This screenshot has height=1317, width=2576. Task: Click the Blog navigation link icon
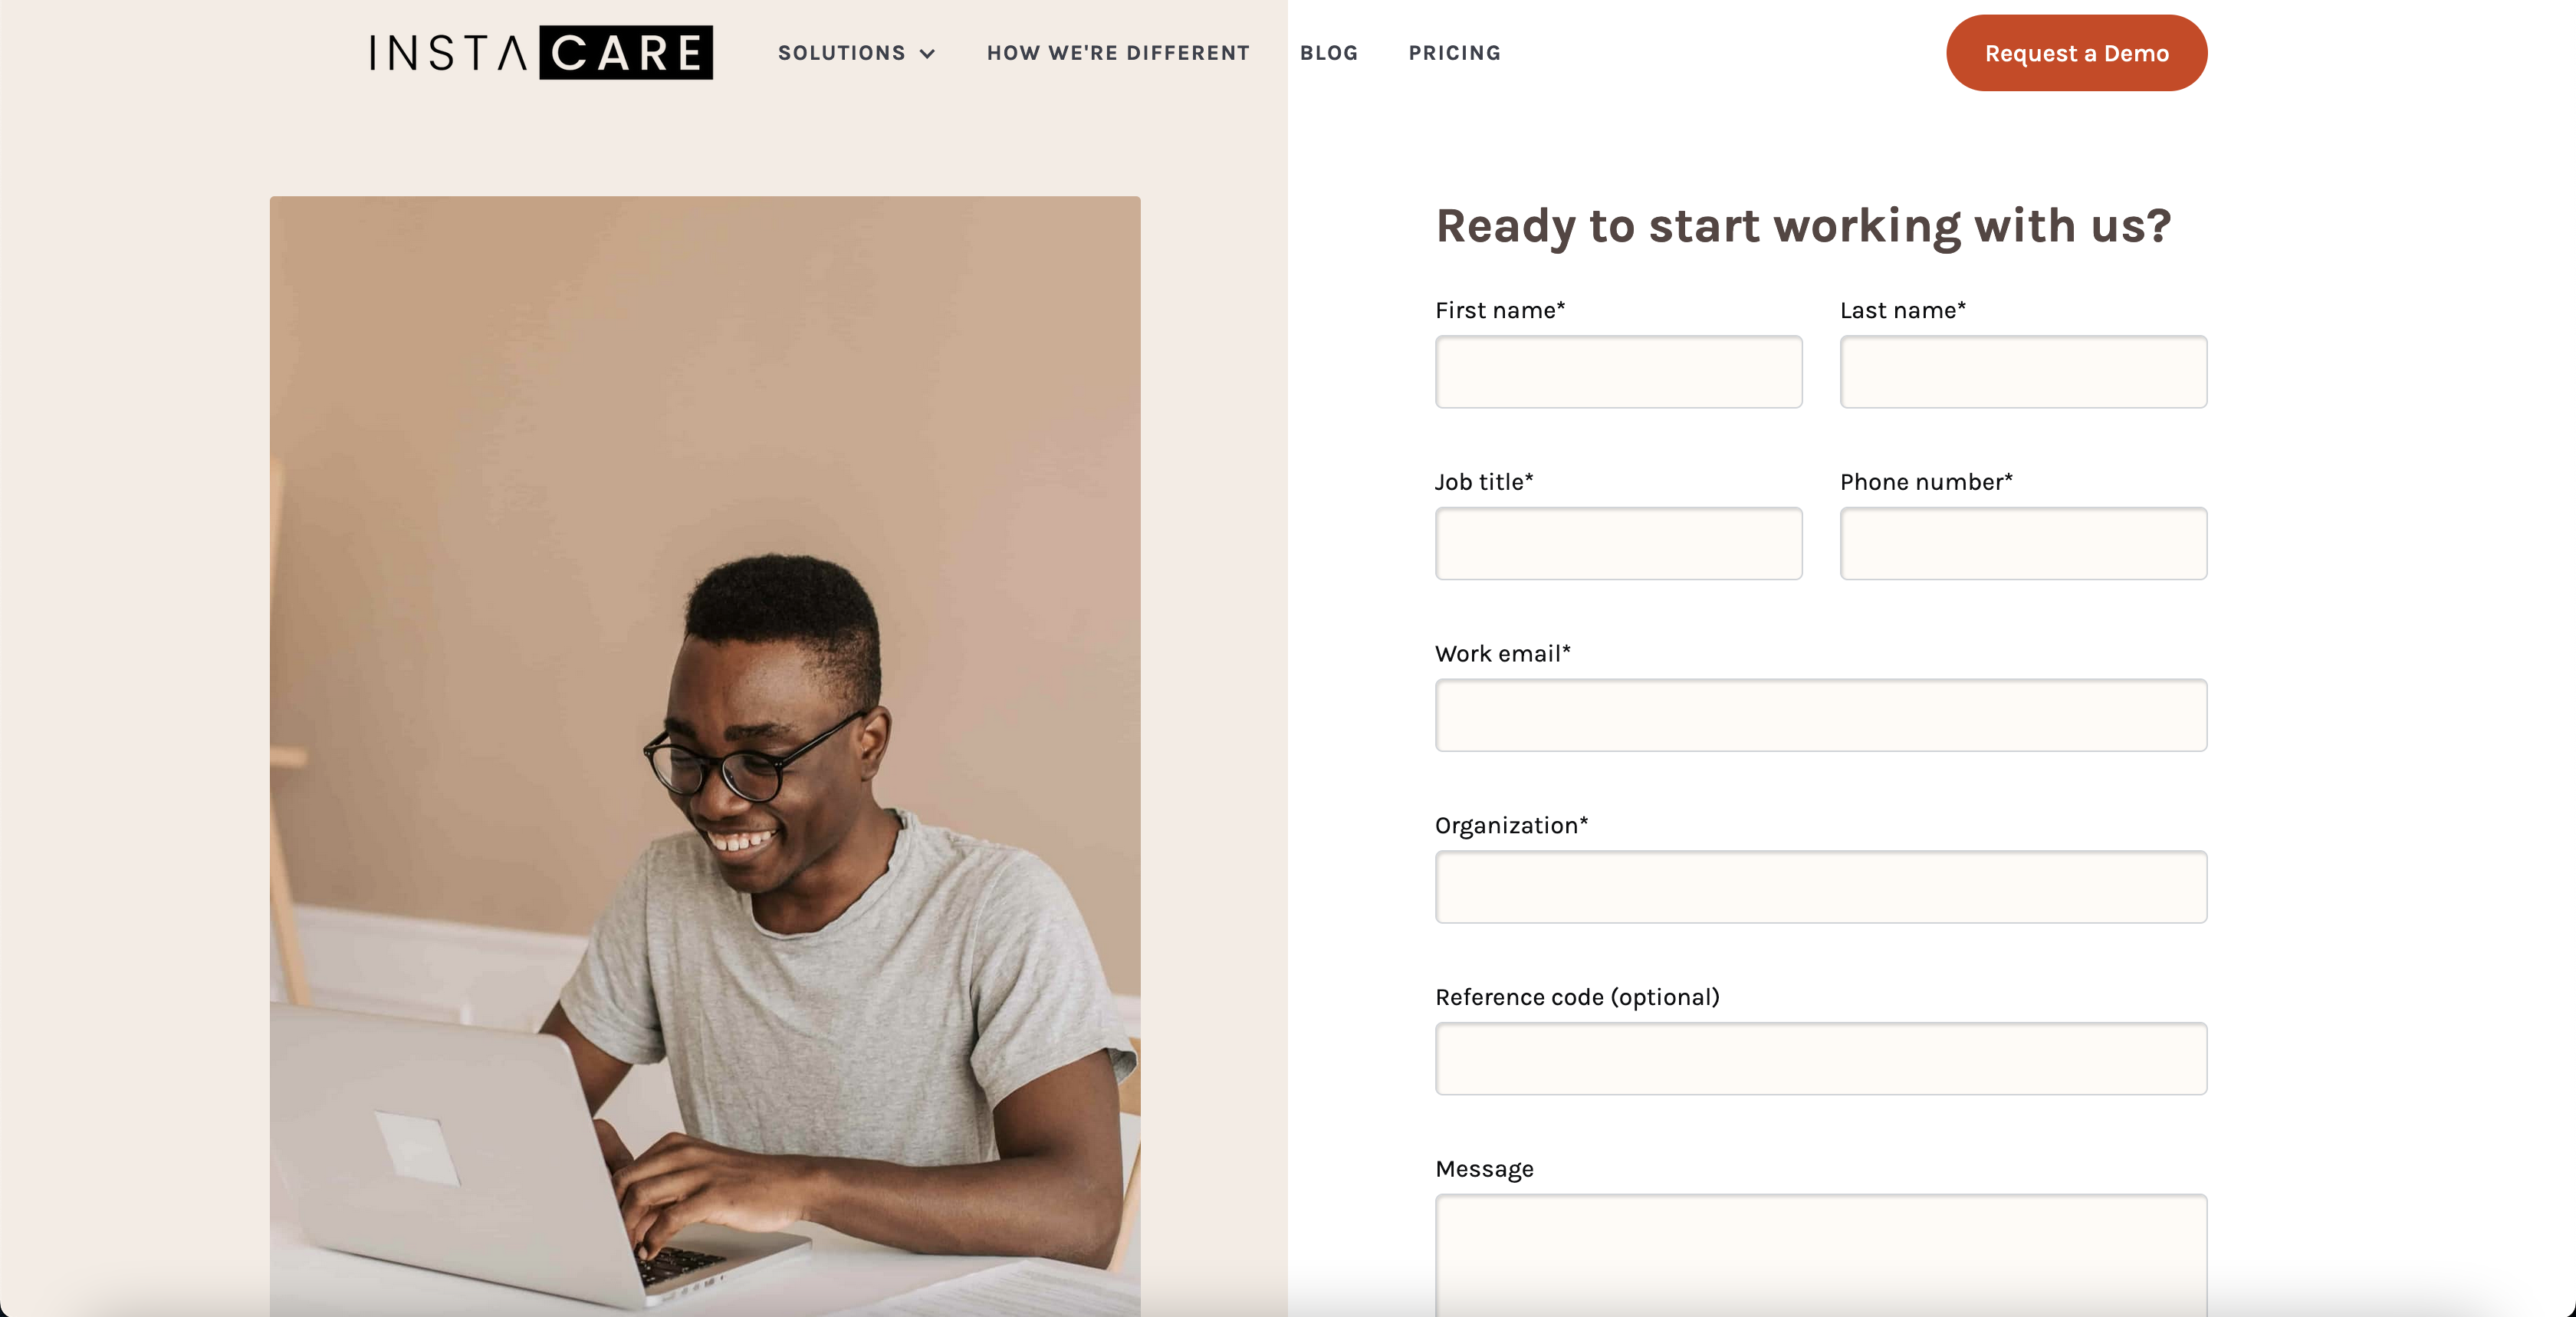pos(1330,52)
